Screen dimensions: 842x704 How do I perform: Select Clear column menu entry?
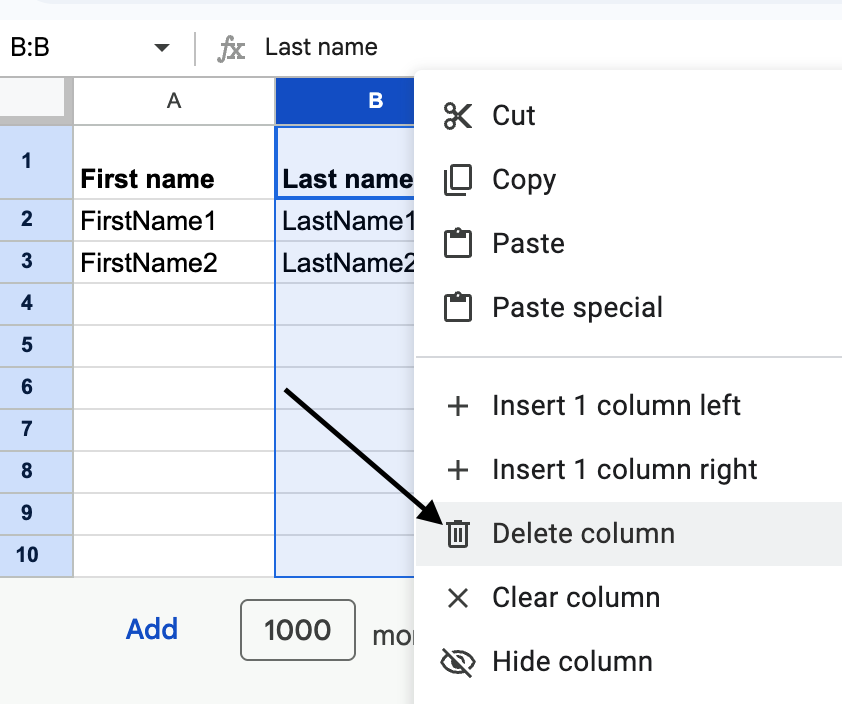tap(576, 598)
